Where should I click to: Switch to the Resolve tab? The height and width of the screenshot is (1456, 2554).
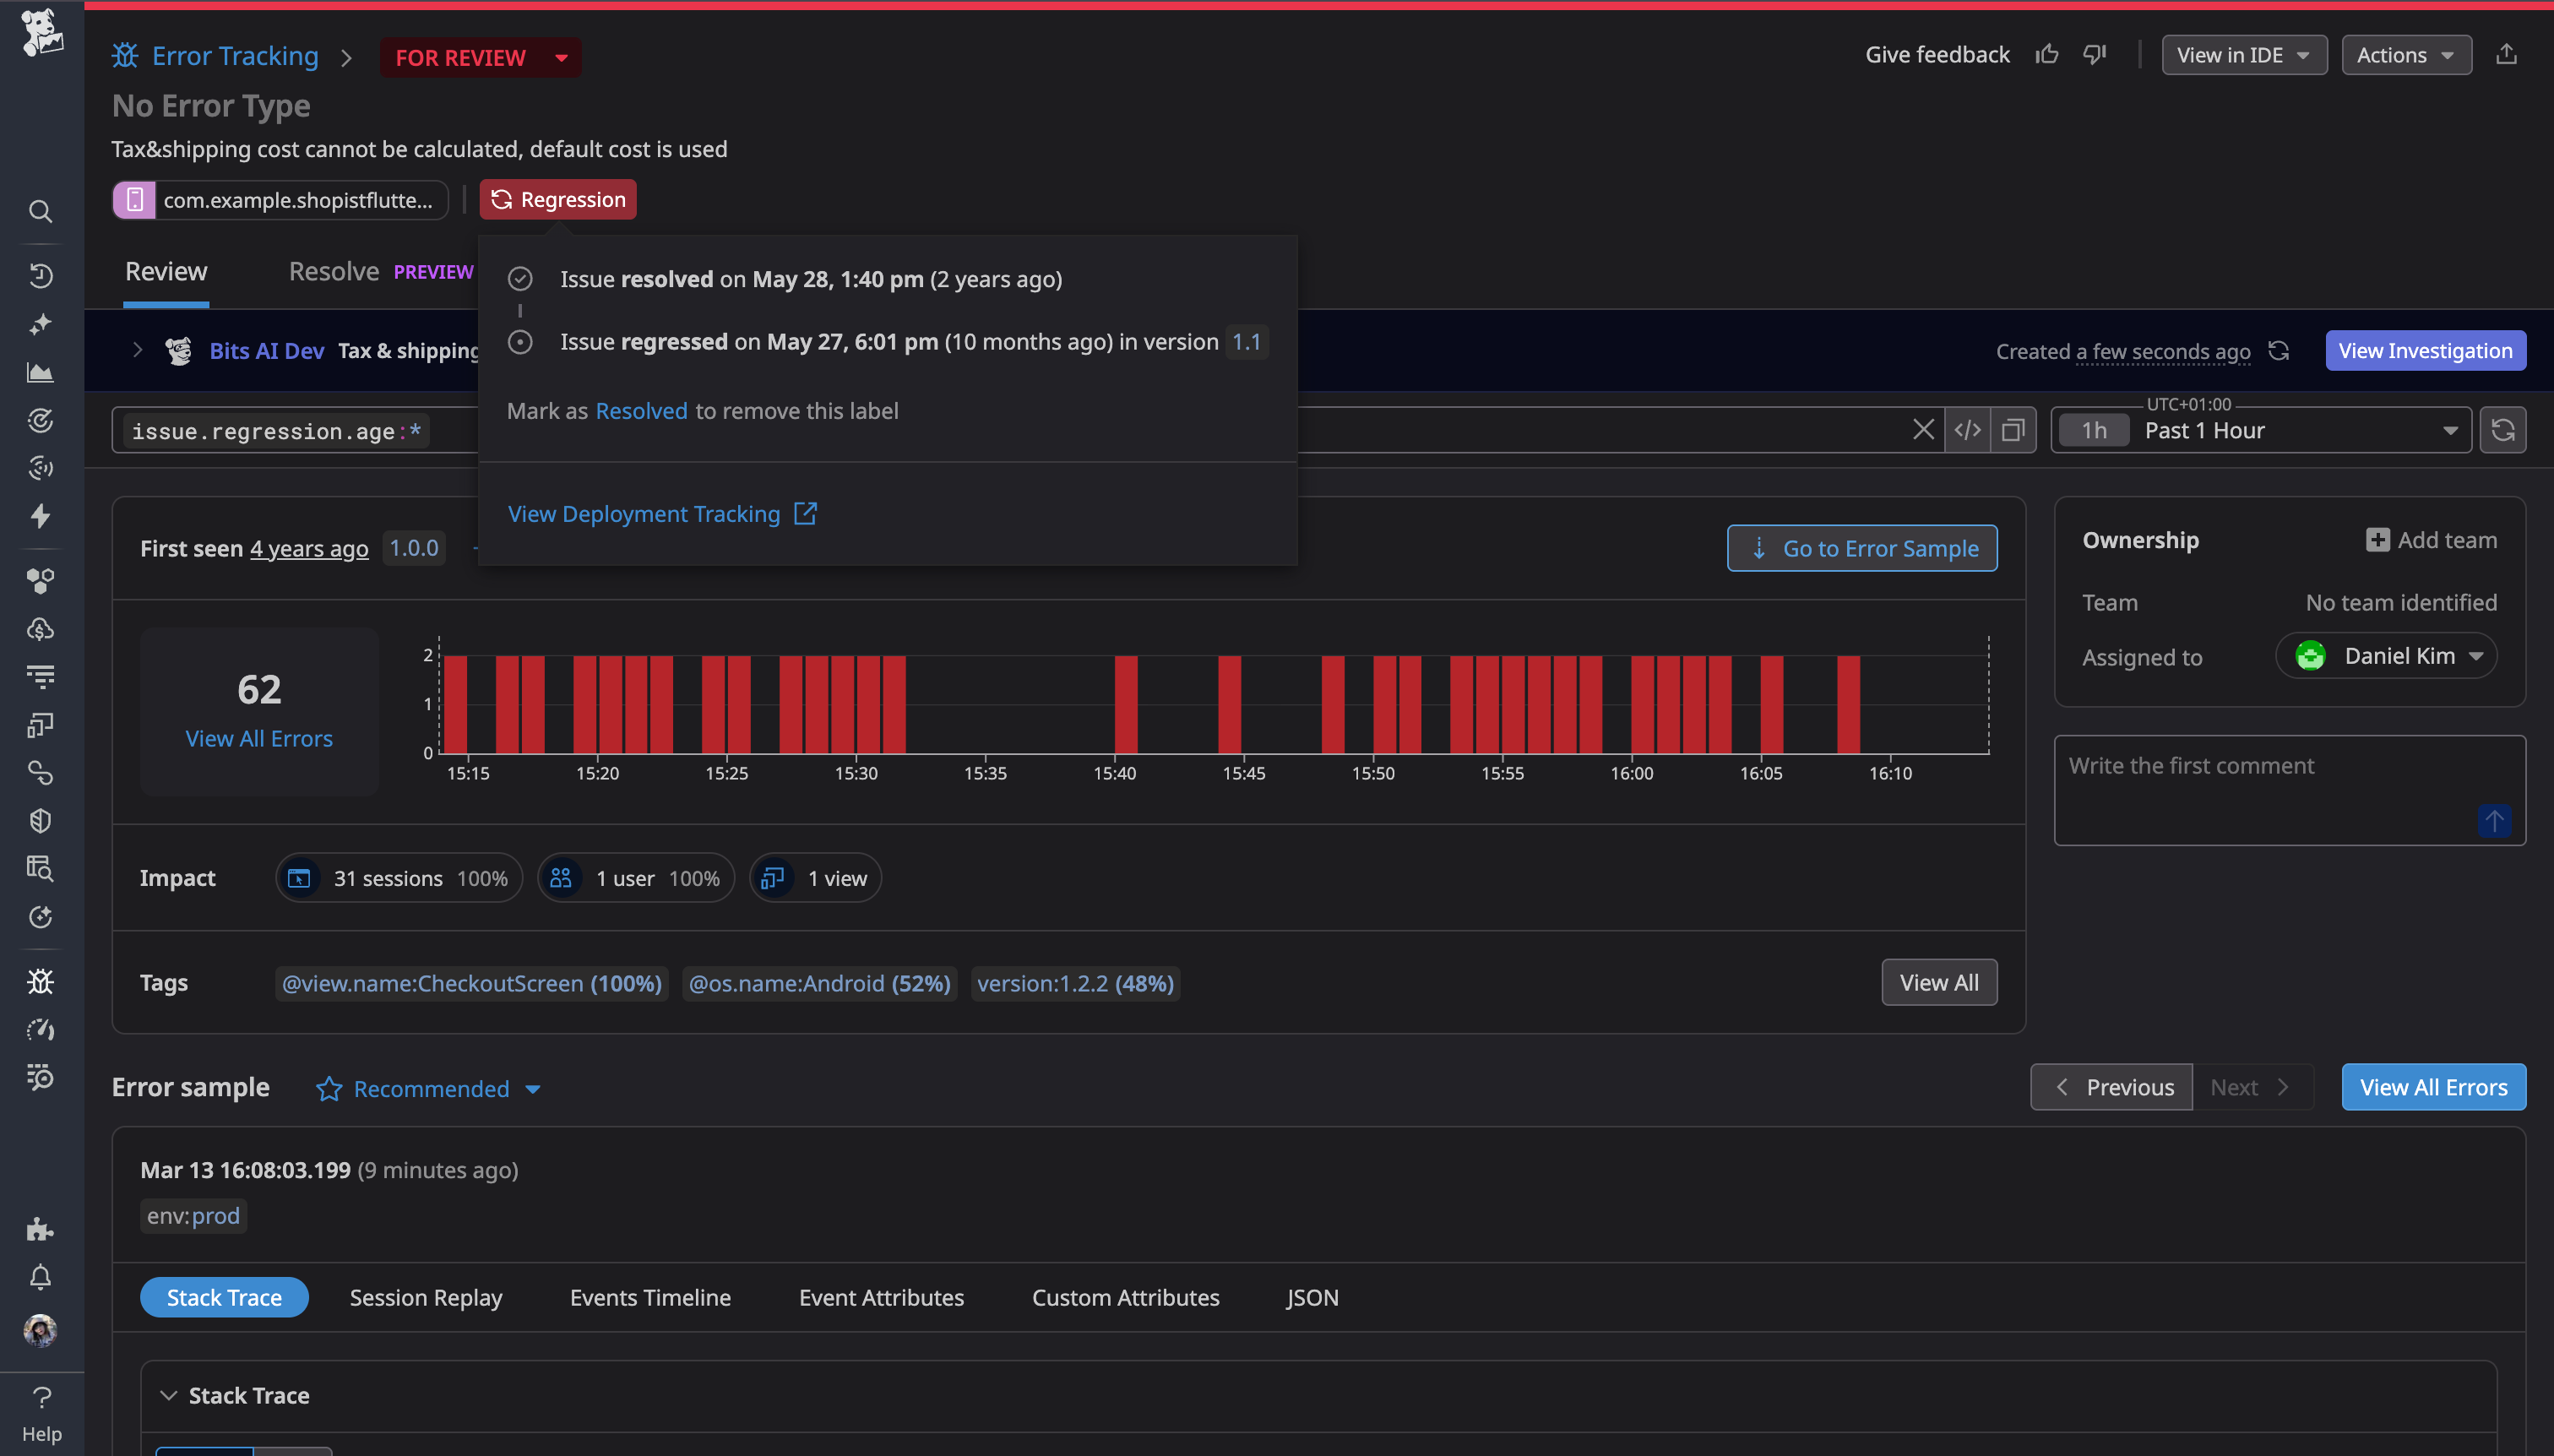point(334,271)
